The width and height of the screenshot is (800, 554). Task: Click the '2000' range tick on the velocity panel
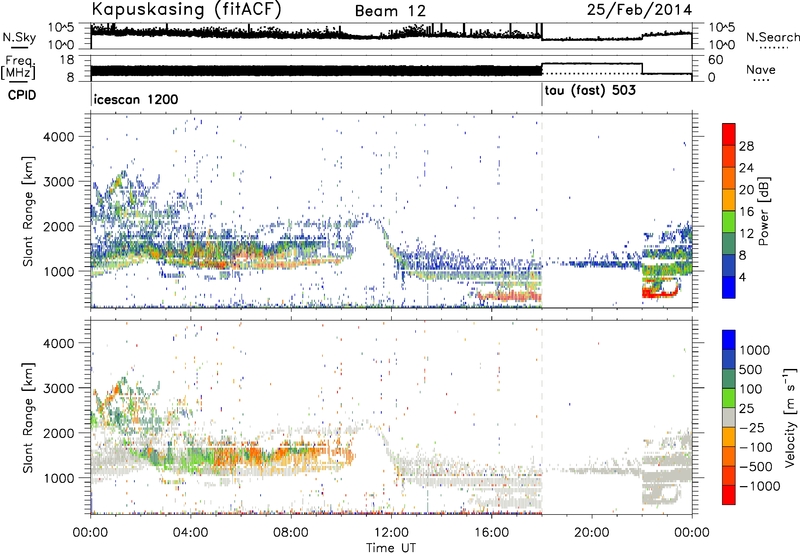pyautogui.click(x=58, y=433)
